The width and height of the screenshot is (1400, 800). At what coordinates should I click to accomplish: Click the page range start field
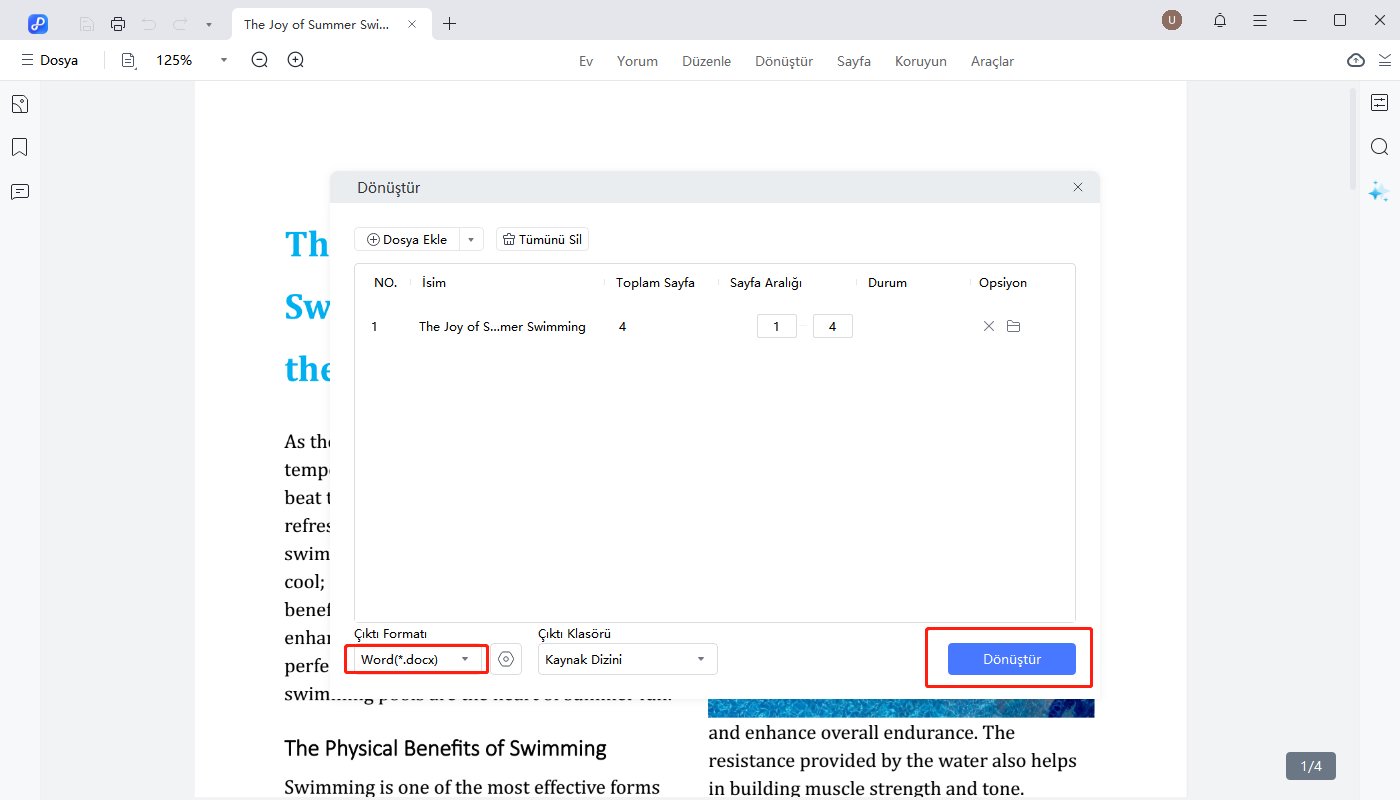777,326
